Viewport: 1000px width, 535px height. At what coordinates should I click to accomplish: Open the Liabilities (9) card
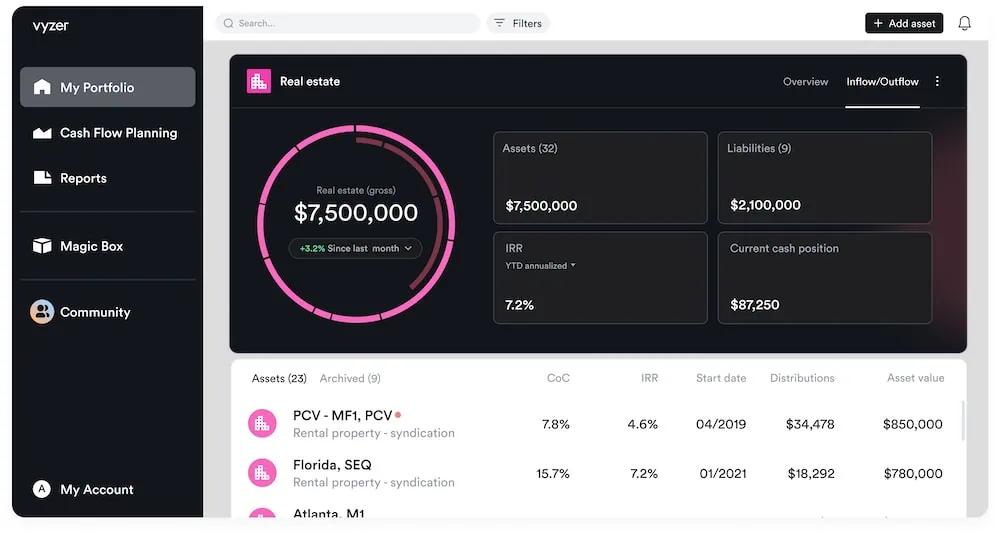[x=824, y=178]
